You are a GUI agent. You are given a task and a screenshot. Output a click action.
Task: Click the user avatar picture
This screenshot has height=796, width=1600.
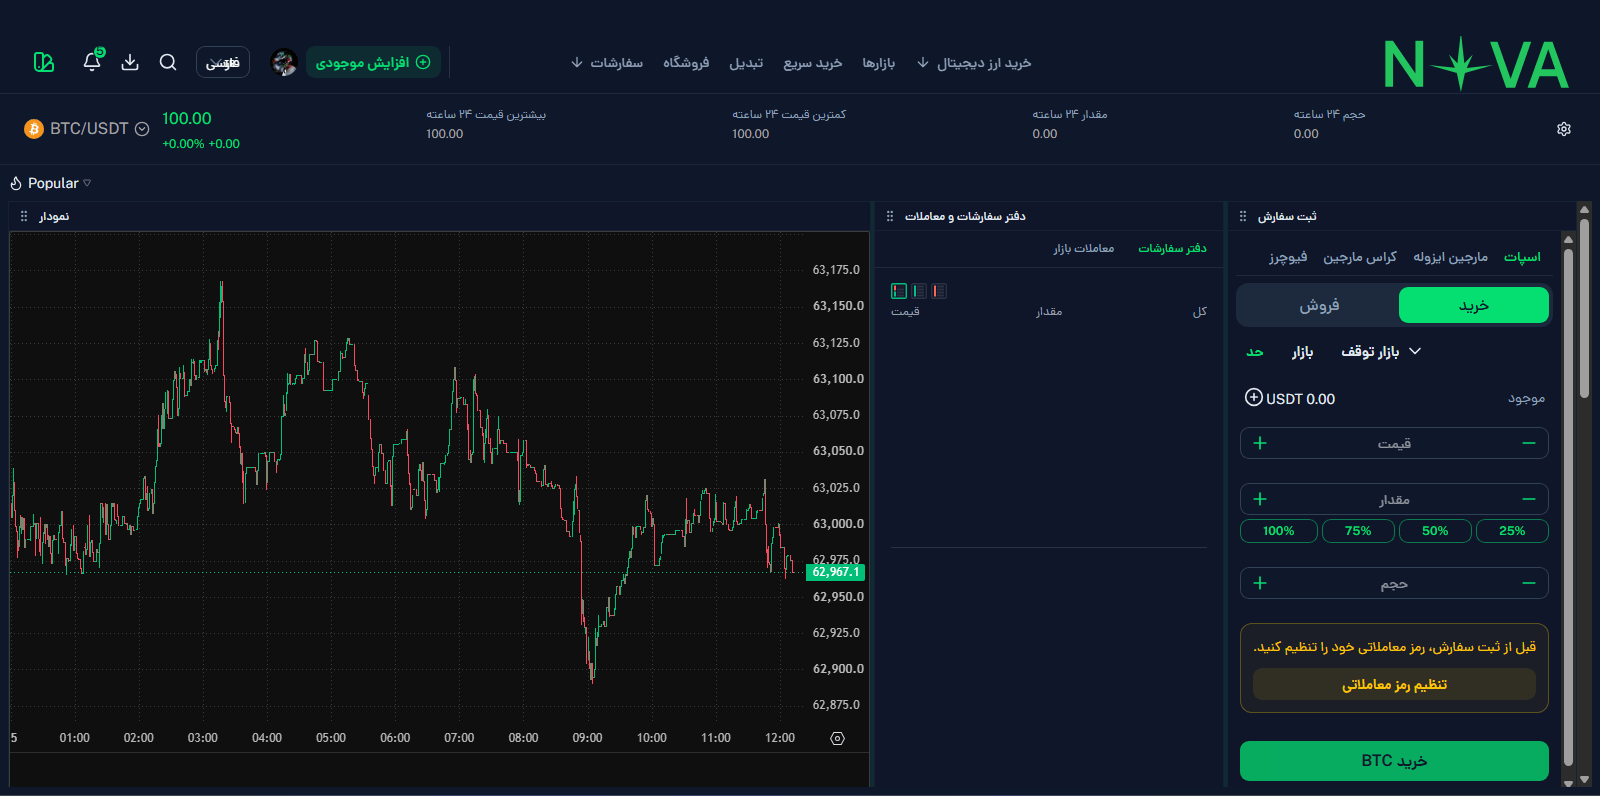(x=284, y=63)
